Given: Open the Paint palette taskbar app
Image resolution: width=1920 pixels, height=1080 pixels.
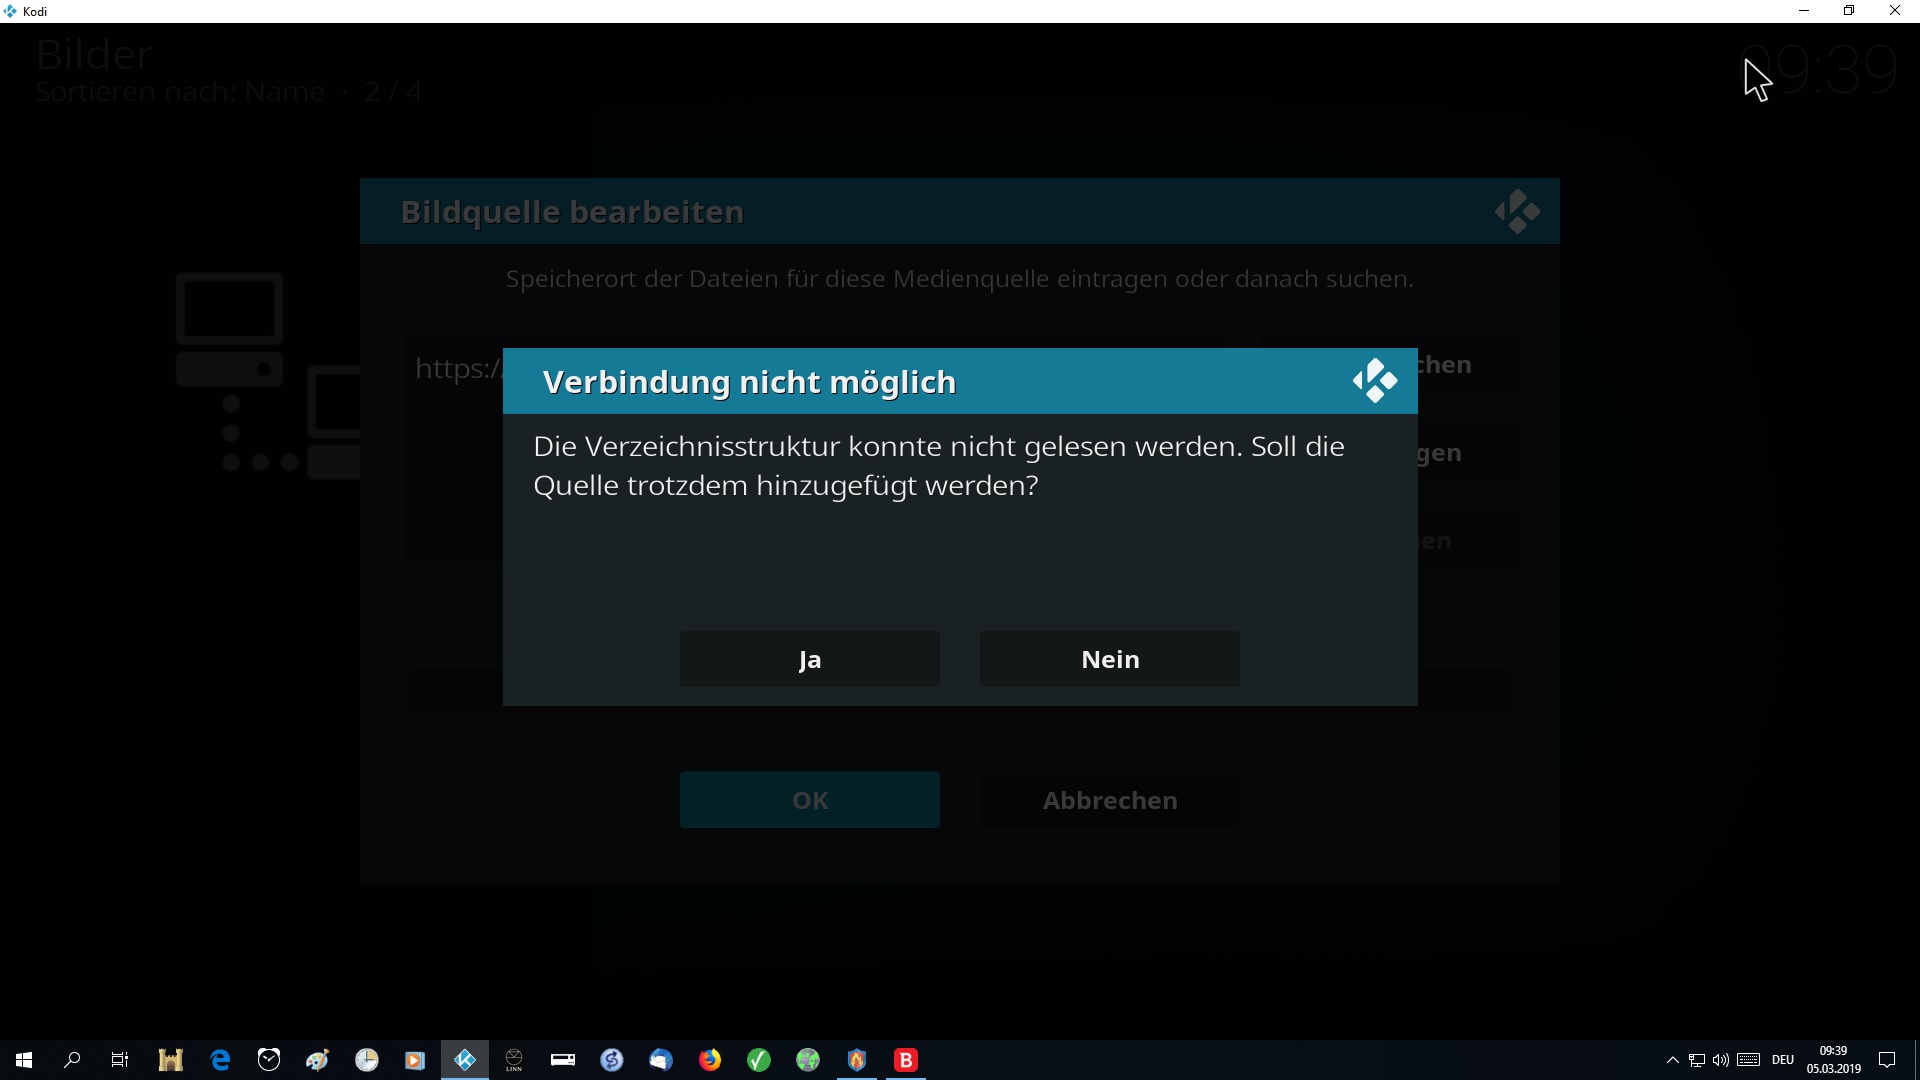Looking at the screenshot, I should 318,1060.
